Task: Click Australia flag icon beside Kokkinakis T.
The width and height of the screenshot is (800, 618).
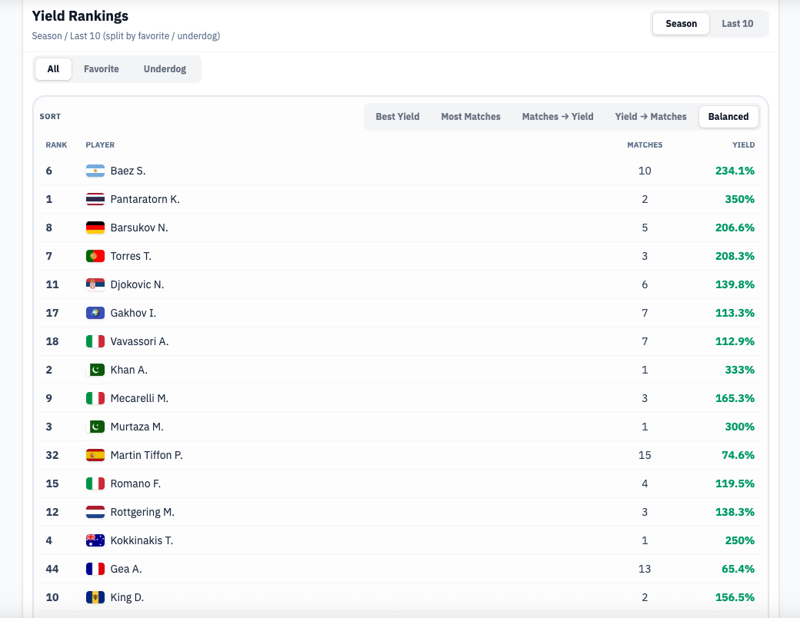Action: 95,541
